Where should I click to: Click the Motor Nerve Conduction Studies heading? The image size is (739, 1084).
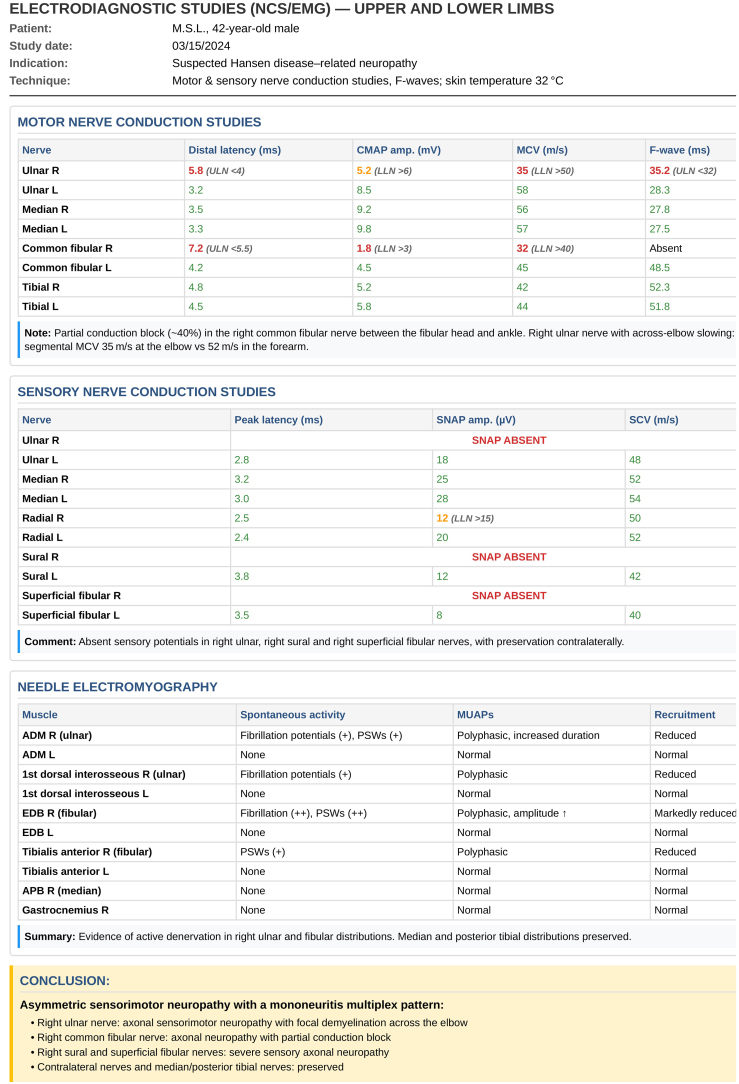[139, 122]
